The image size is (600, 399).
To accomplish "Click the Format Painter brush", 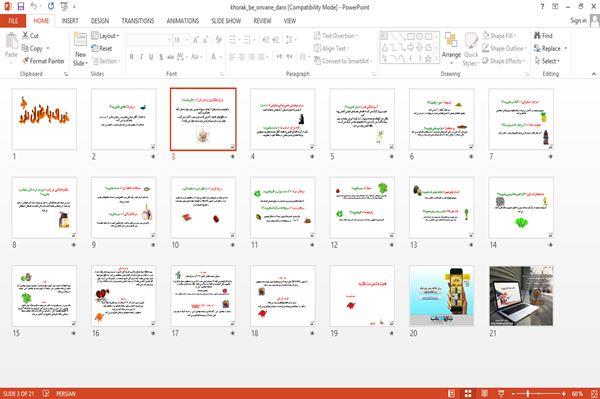I will (26, 61).
